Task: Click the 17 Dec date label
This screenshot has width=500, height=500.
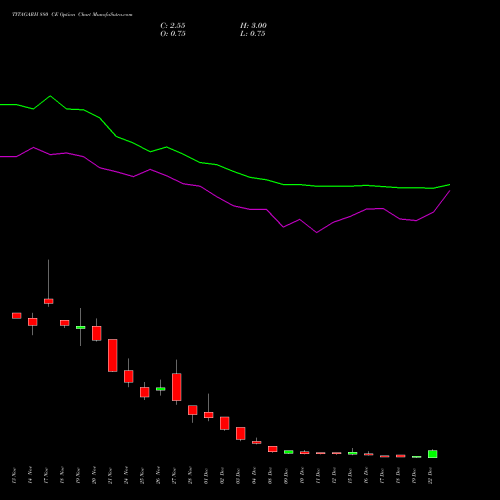Action: click(x=382, y=476)
